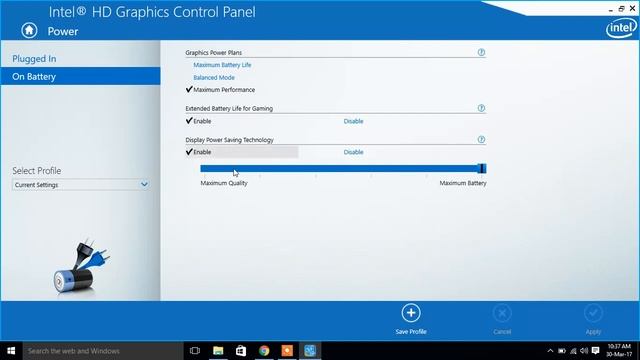Open help for Display Power Saving Technology
The image size is (640, 360).
point(481,140)
